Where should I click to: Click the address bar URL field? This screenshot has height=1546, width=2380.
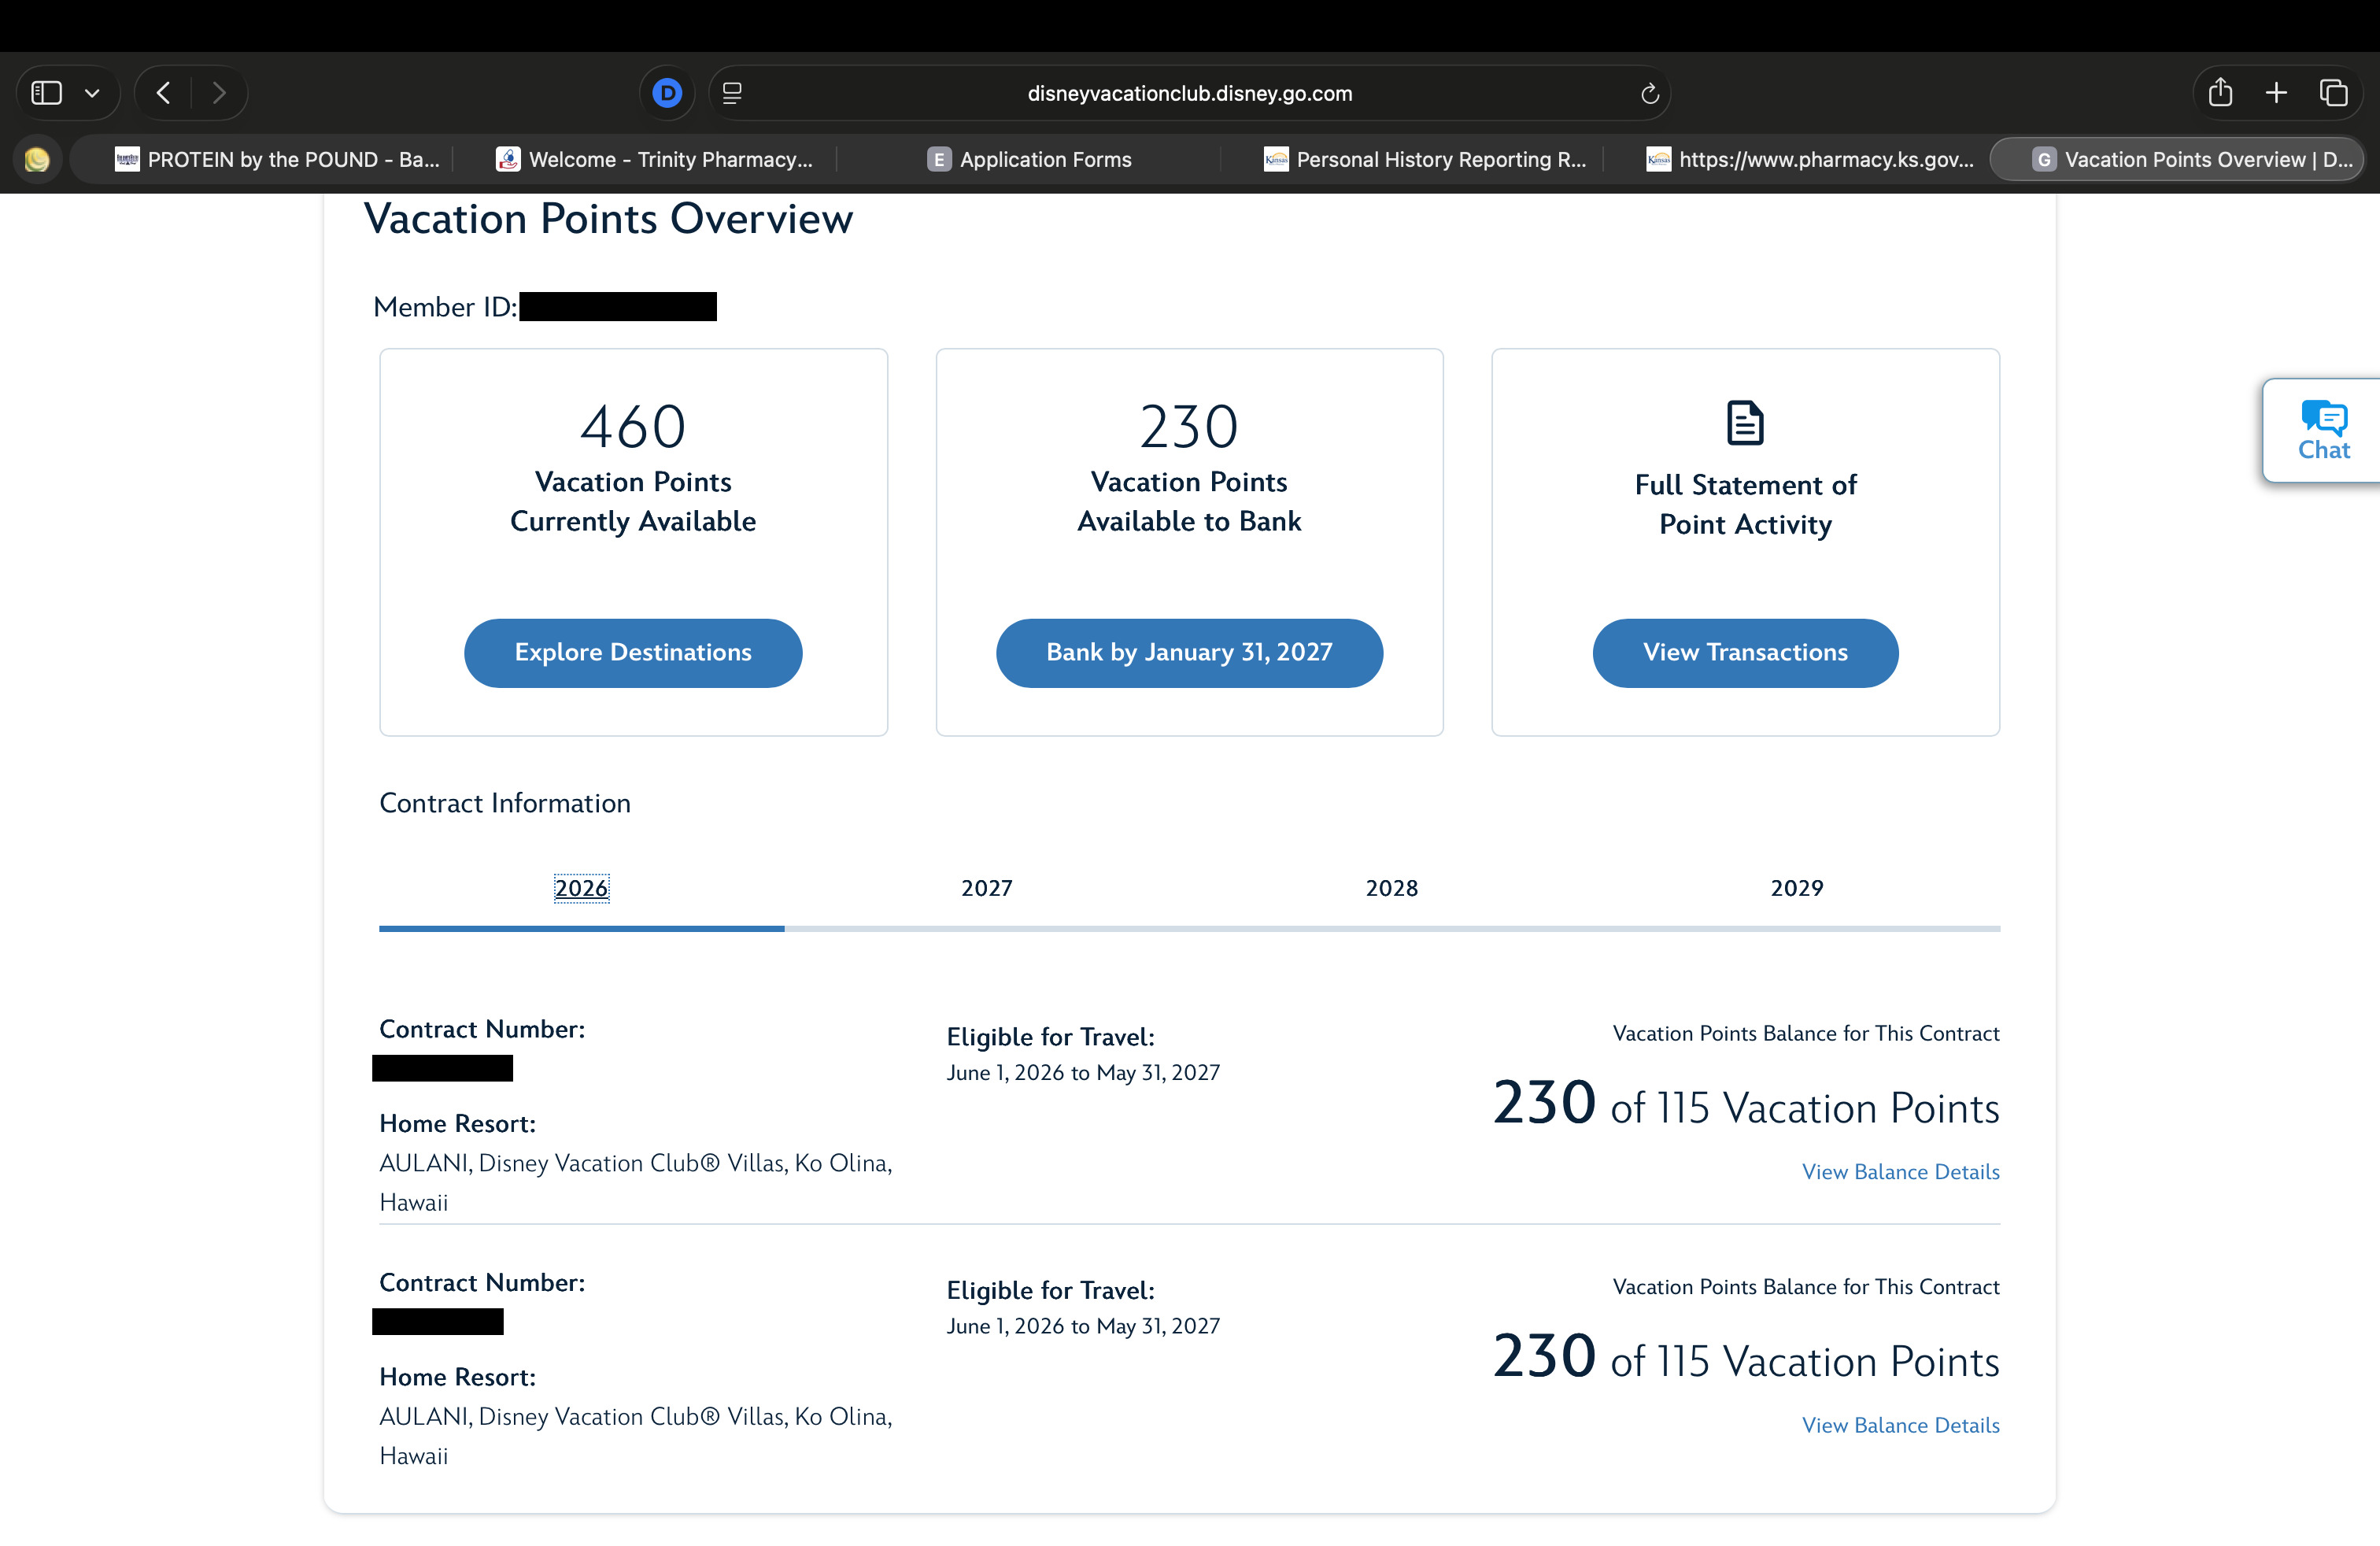(1189, 93)
